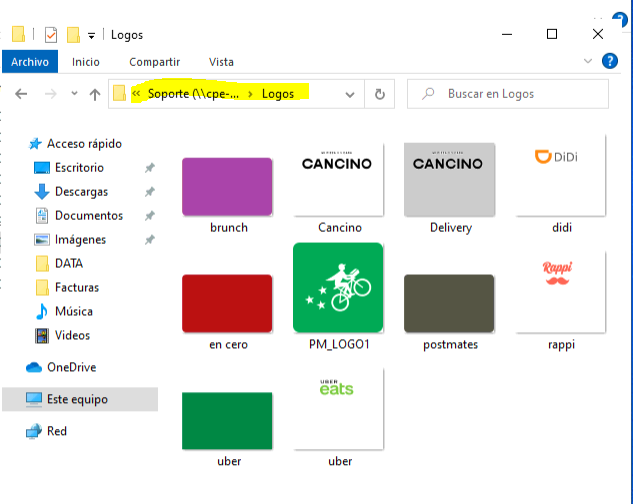
Task: Select the Cancino logo file with white background
Action: click(x=338, y=179)
